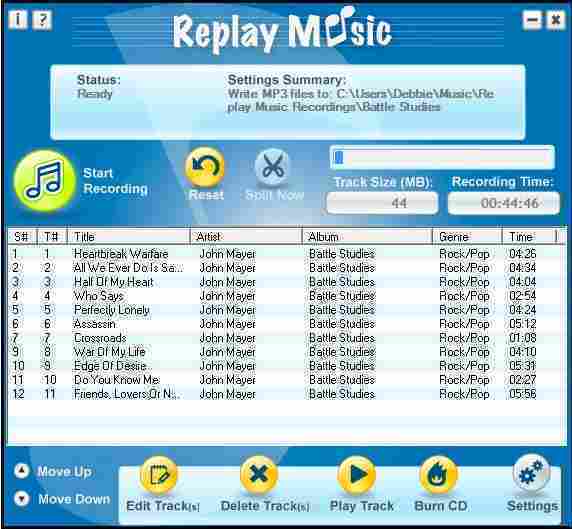Open the Burn CD flame icon
The width and height of the screenshot is (572, 529).
(438, 475)
